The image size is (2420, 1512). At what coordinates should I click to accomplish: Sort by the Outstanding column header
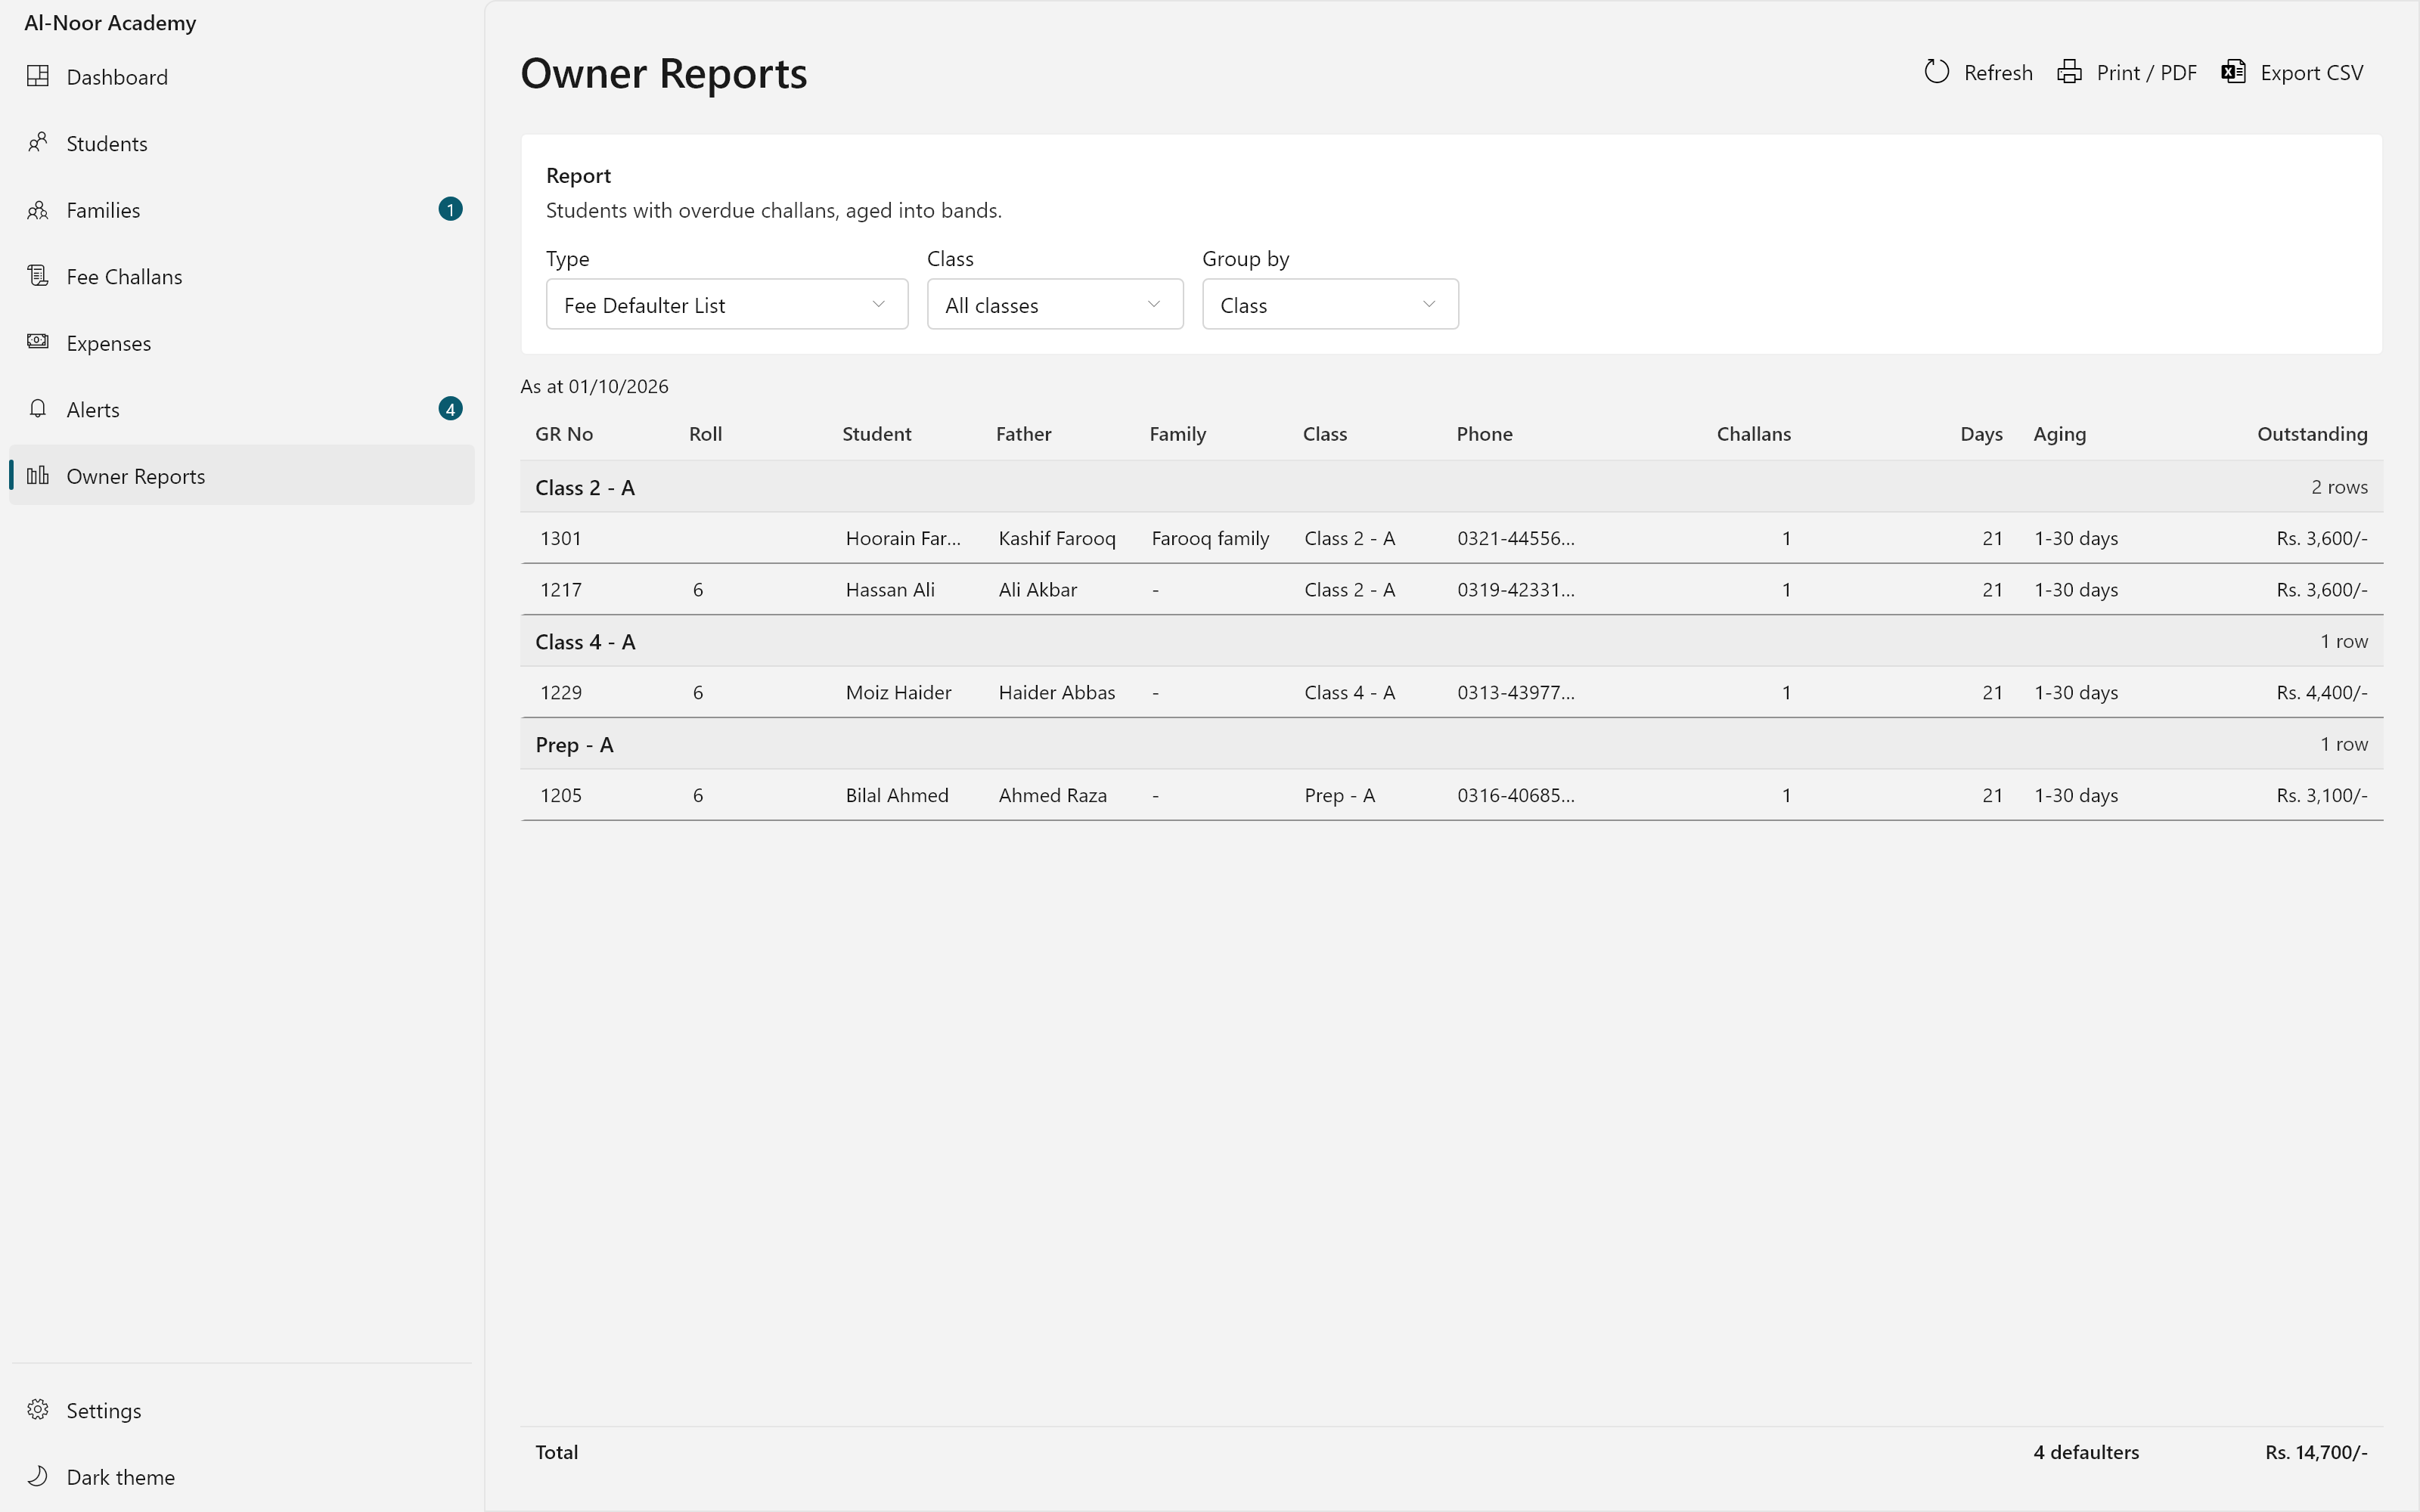2312,434
